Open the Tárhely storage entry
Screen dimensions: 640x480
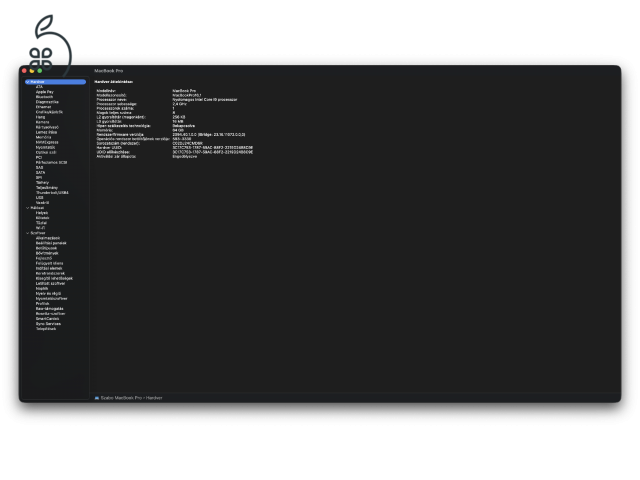[44, 182]
